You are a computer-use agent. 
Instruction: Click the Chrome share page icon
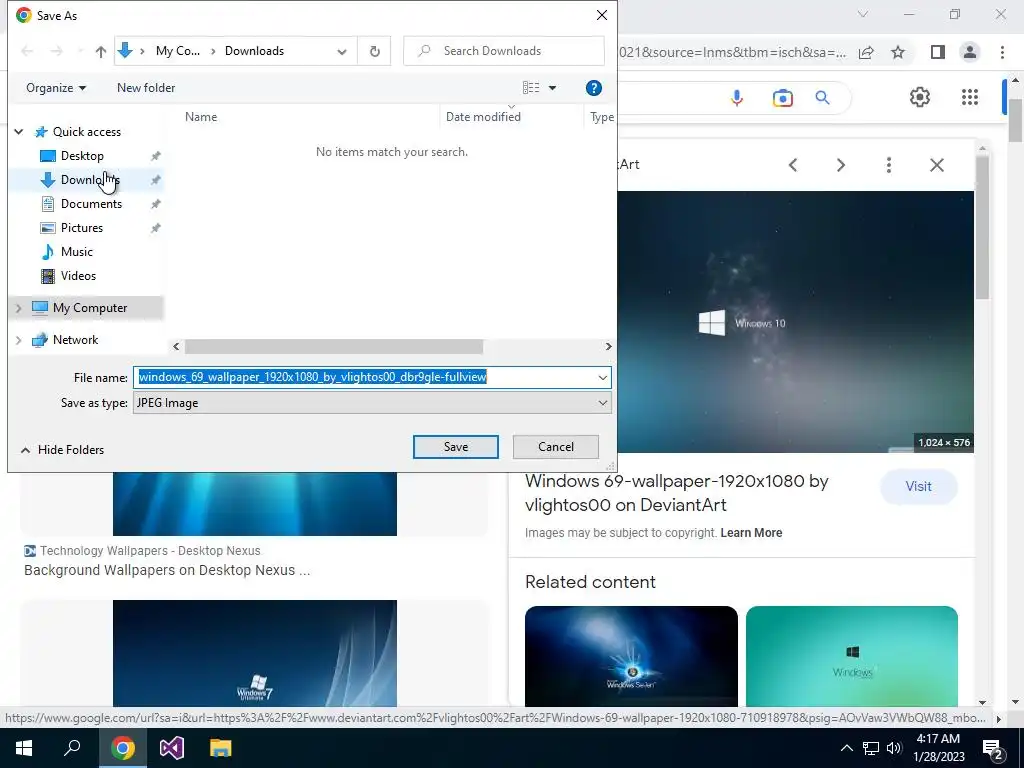click(x=866, y=52)
